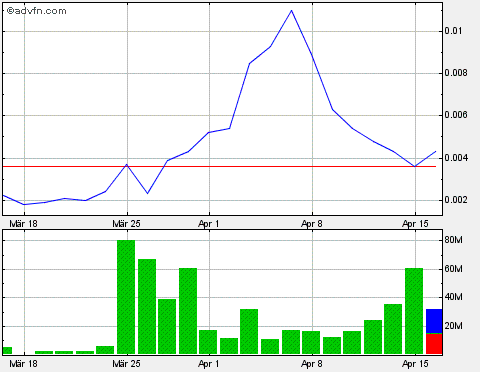Click the 80M volume axis label
480x372 pixels.
[454, 240]
